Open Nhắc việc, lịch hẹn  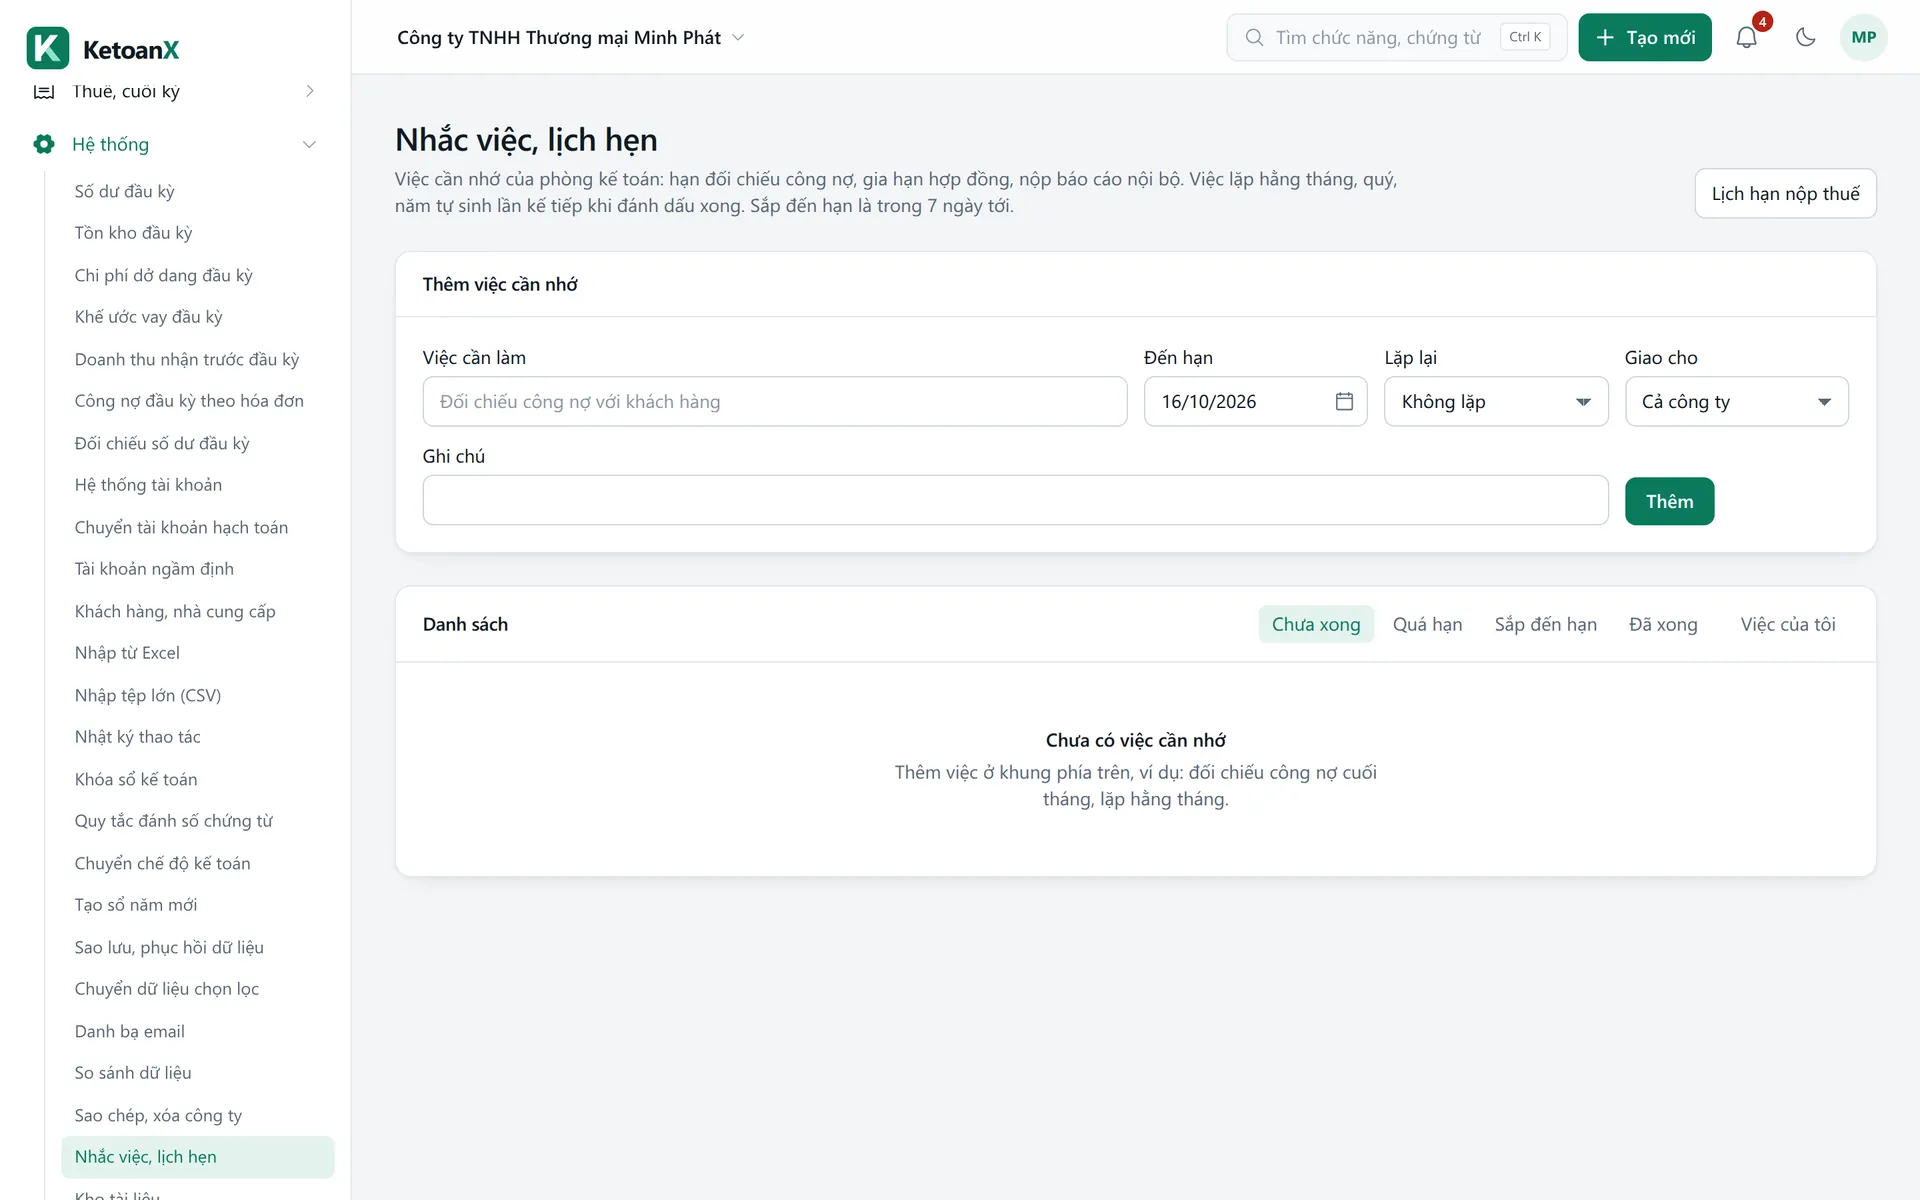197,1157
